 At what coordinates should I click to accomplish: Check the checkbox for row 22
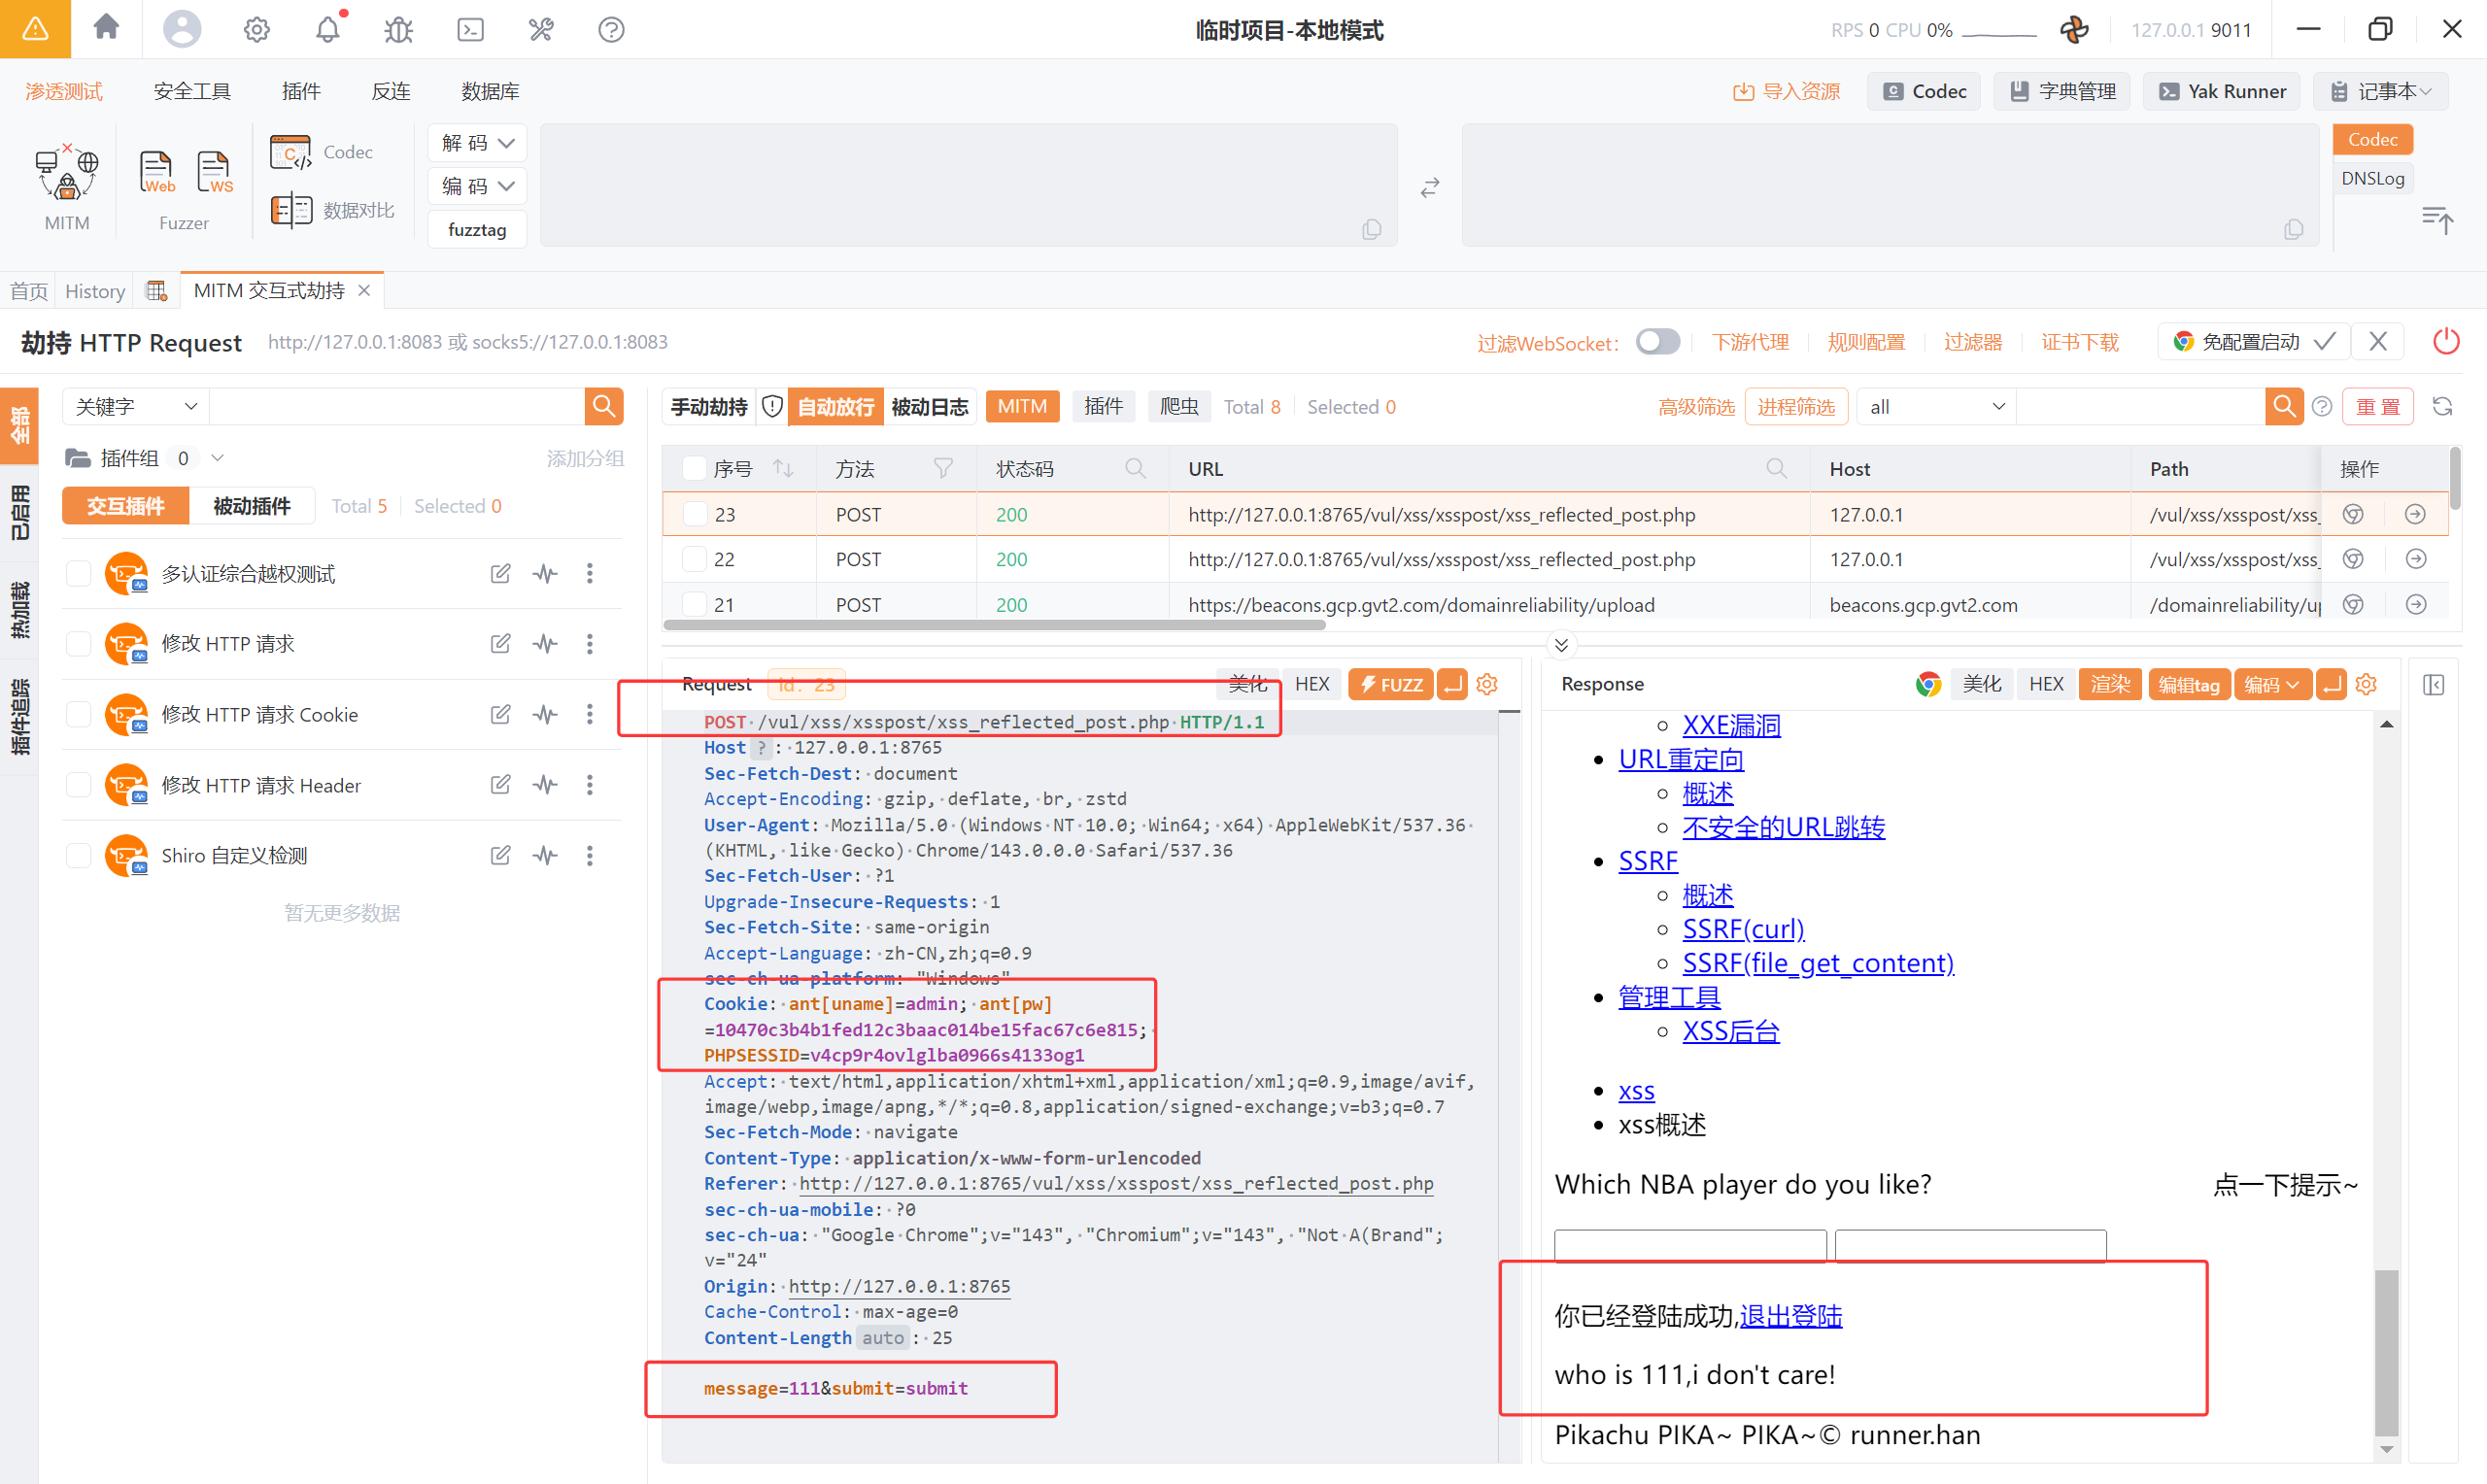coord(694,559)
